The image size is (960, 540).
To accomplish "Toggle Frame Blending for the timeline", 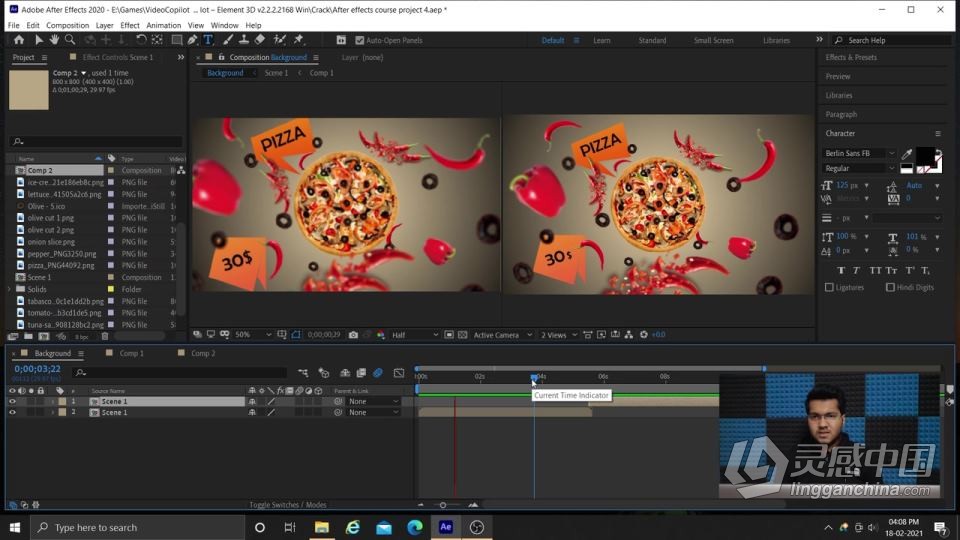I will point(361,372).
